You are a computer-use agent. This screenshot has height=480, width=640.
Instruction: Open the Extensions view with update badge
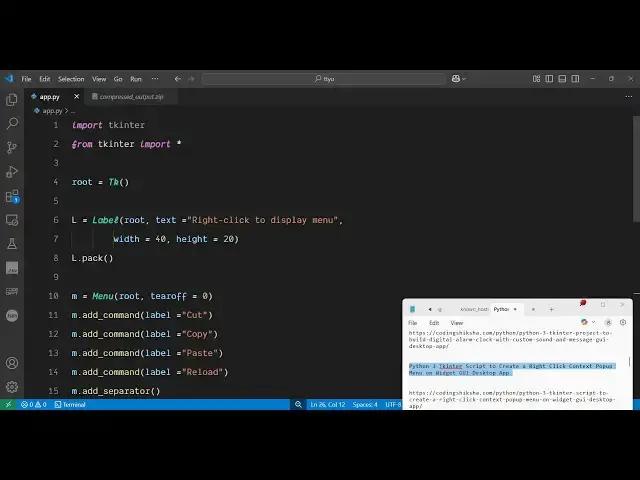point(12,196)
